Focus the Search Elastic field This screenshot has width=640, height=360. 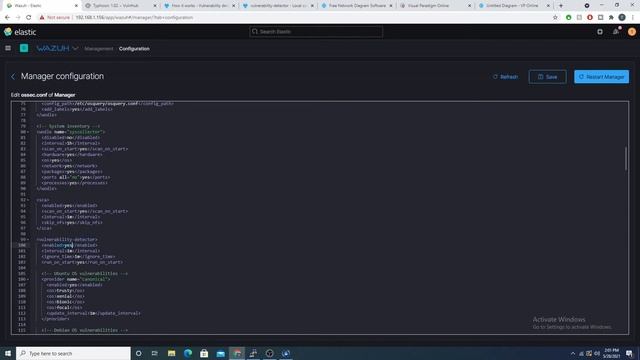(x=316, y=31)
